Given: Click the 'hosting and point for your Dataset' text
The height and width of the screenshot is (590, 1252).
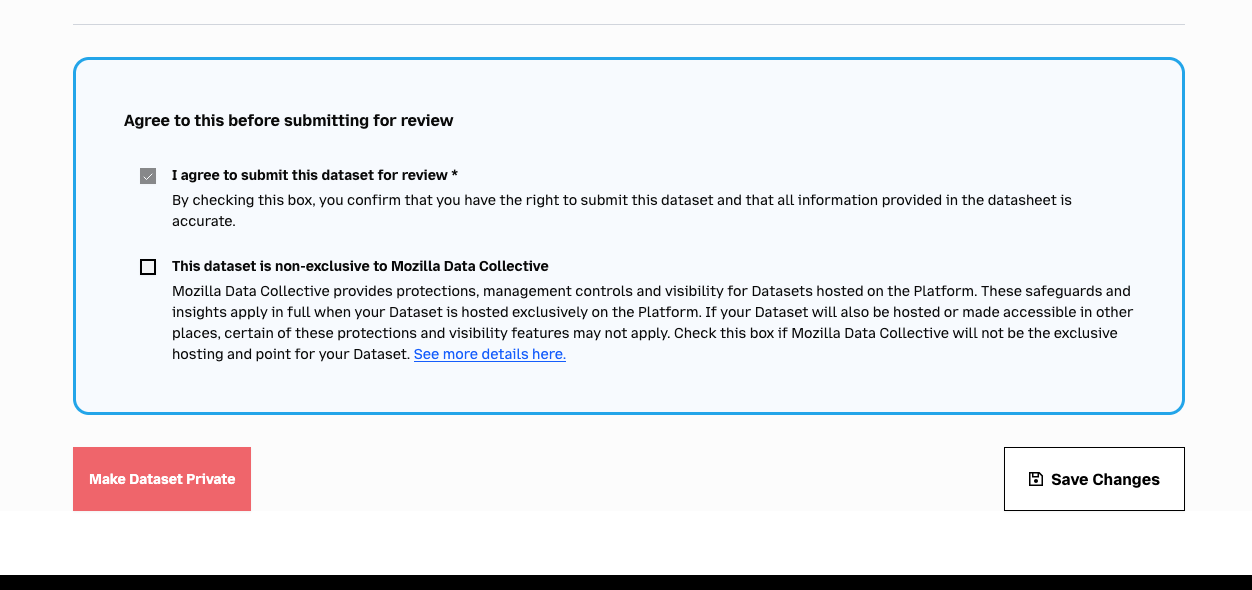Looking at the screenshot, I should tap(291, 354).
